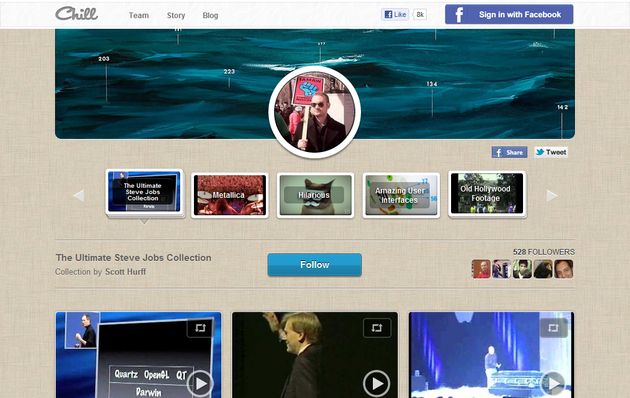The width and height of the screenshot is (630, 398).
Task: Click repost icon on the right stage video
Action: coord(553,328)
